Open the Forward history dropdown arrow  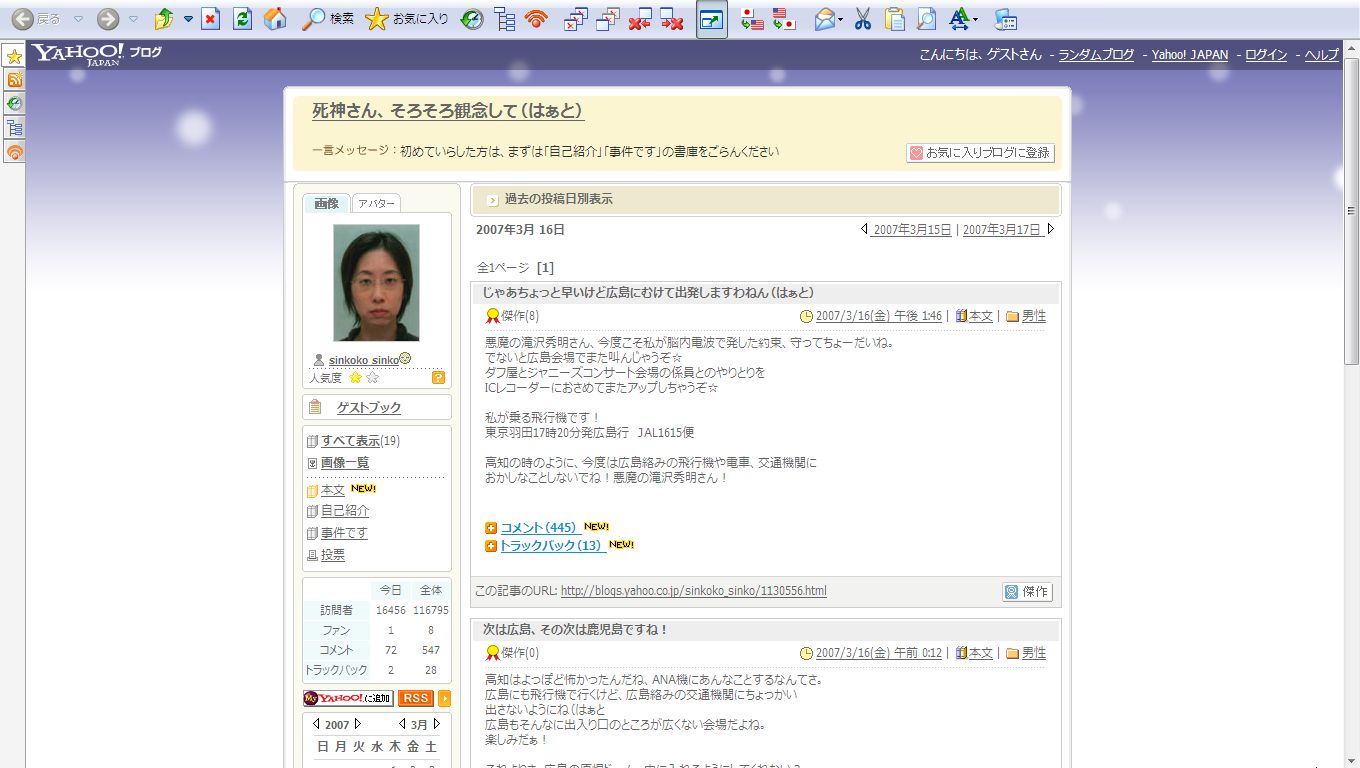click(133, 19)
